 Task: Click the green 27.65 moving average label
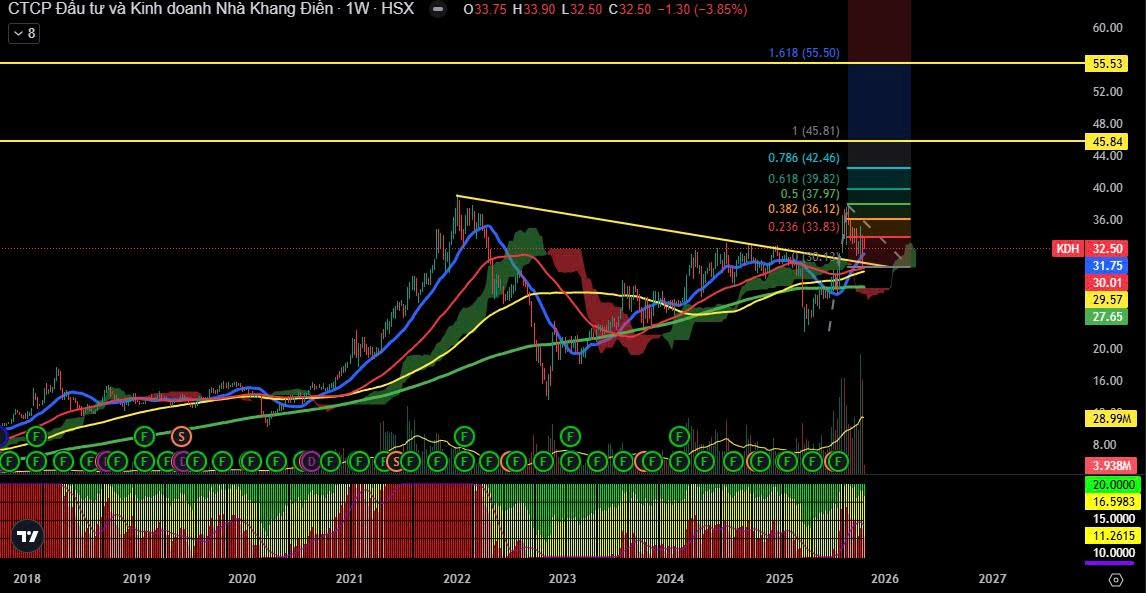pyautogui.click(x=1106, y=317)
